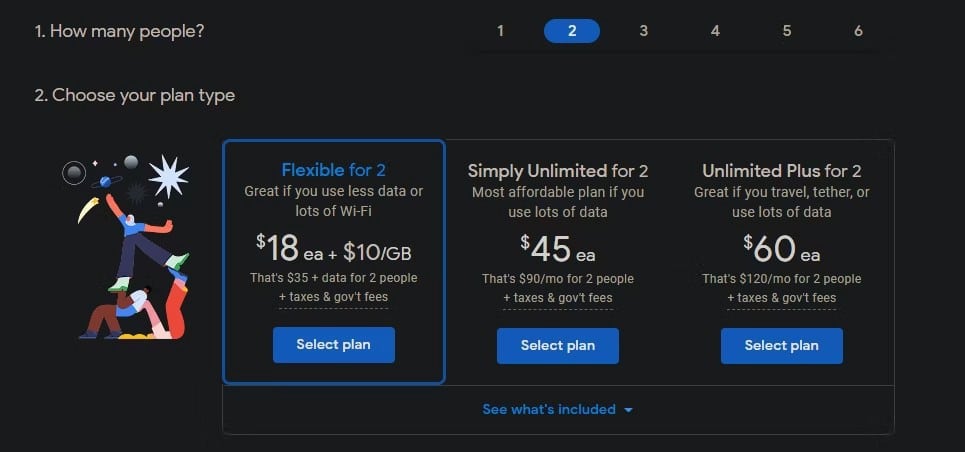Select plan under Simply Unlimited
965x452 pixels.
tap(558, 345)
